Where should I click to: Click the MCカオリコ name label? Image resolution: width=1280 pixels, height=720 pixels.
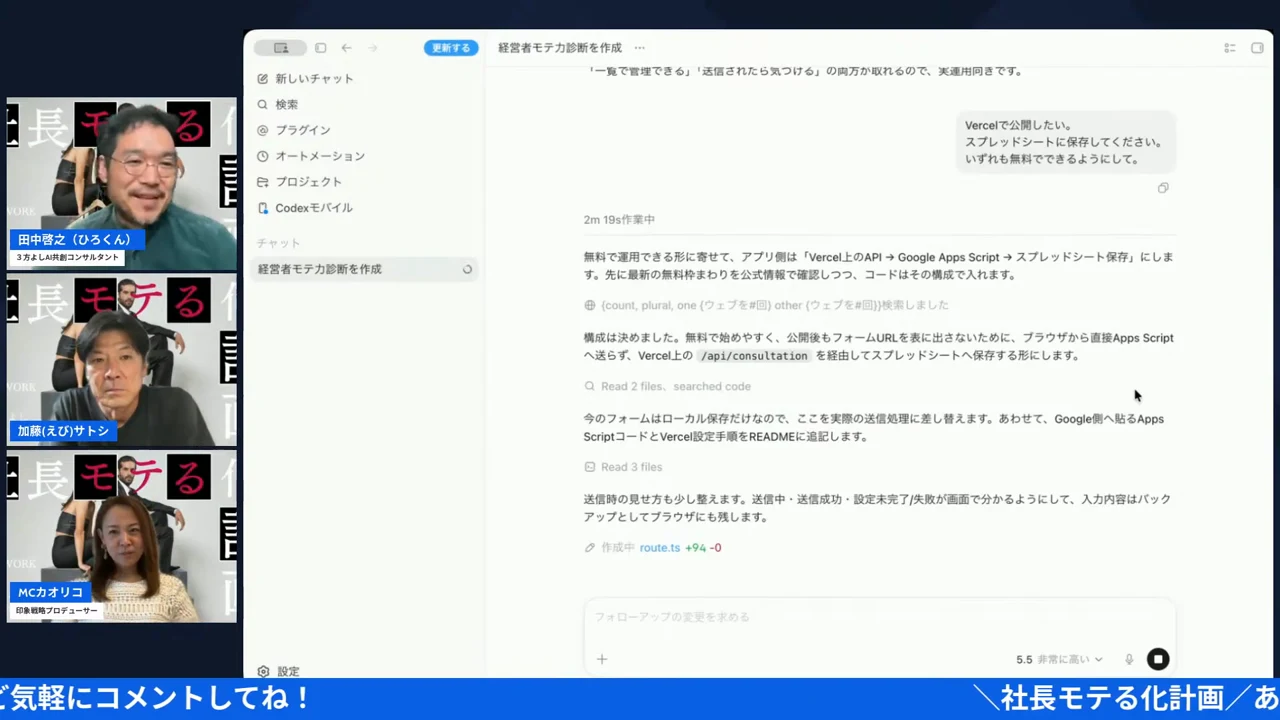click(50, 592)
